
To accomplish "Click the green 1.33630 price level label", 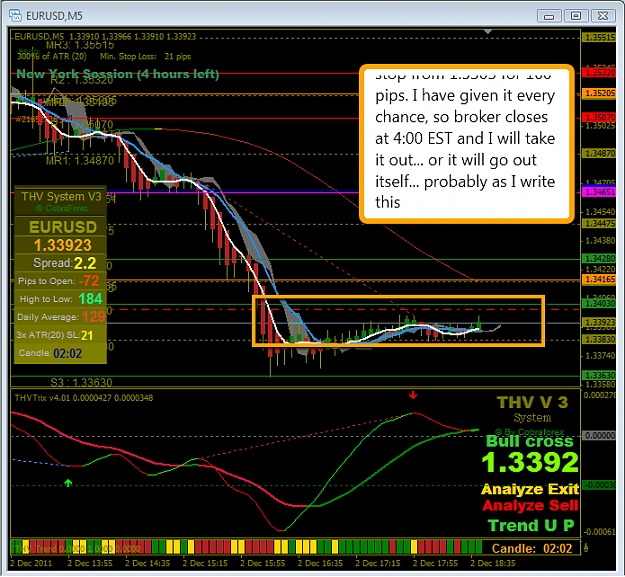I will [599, 375].
